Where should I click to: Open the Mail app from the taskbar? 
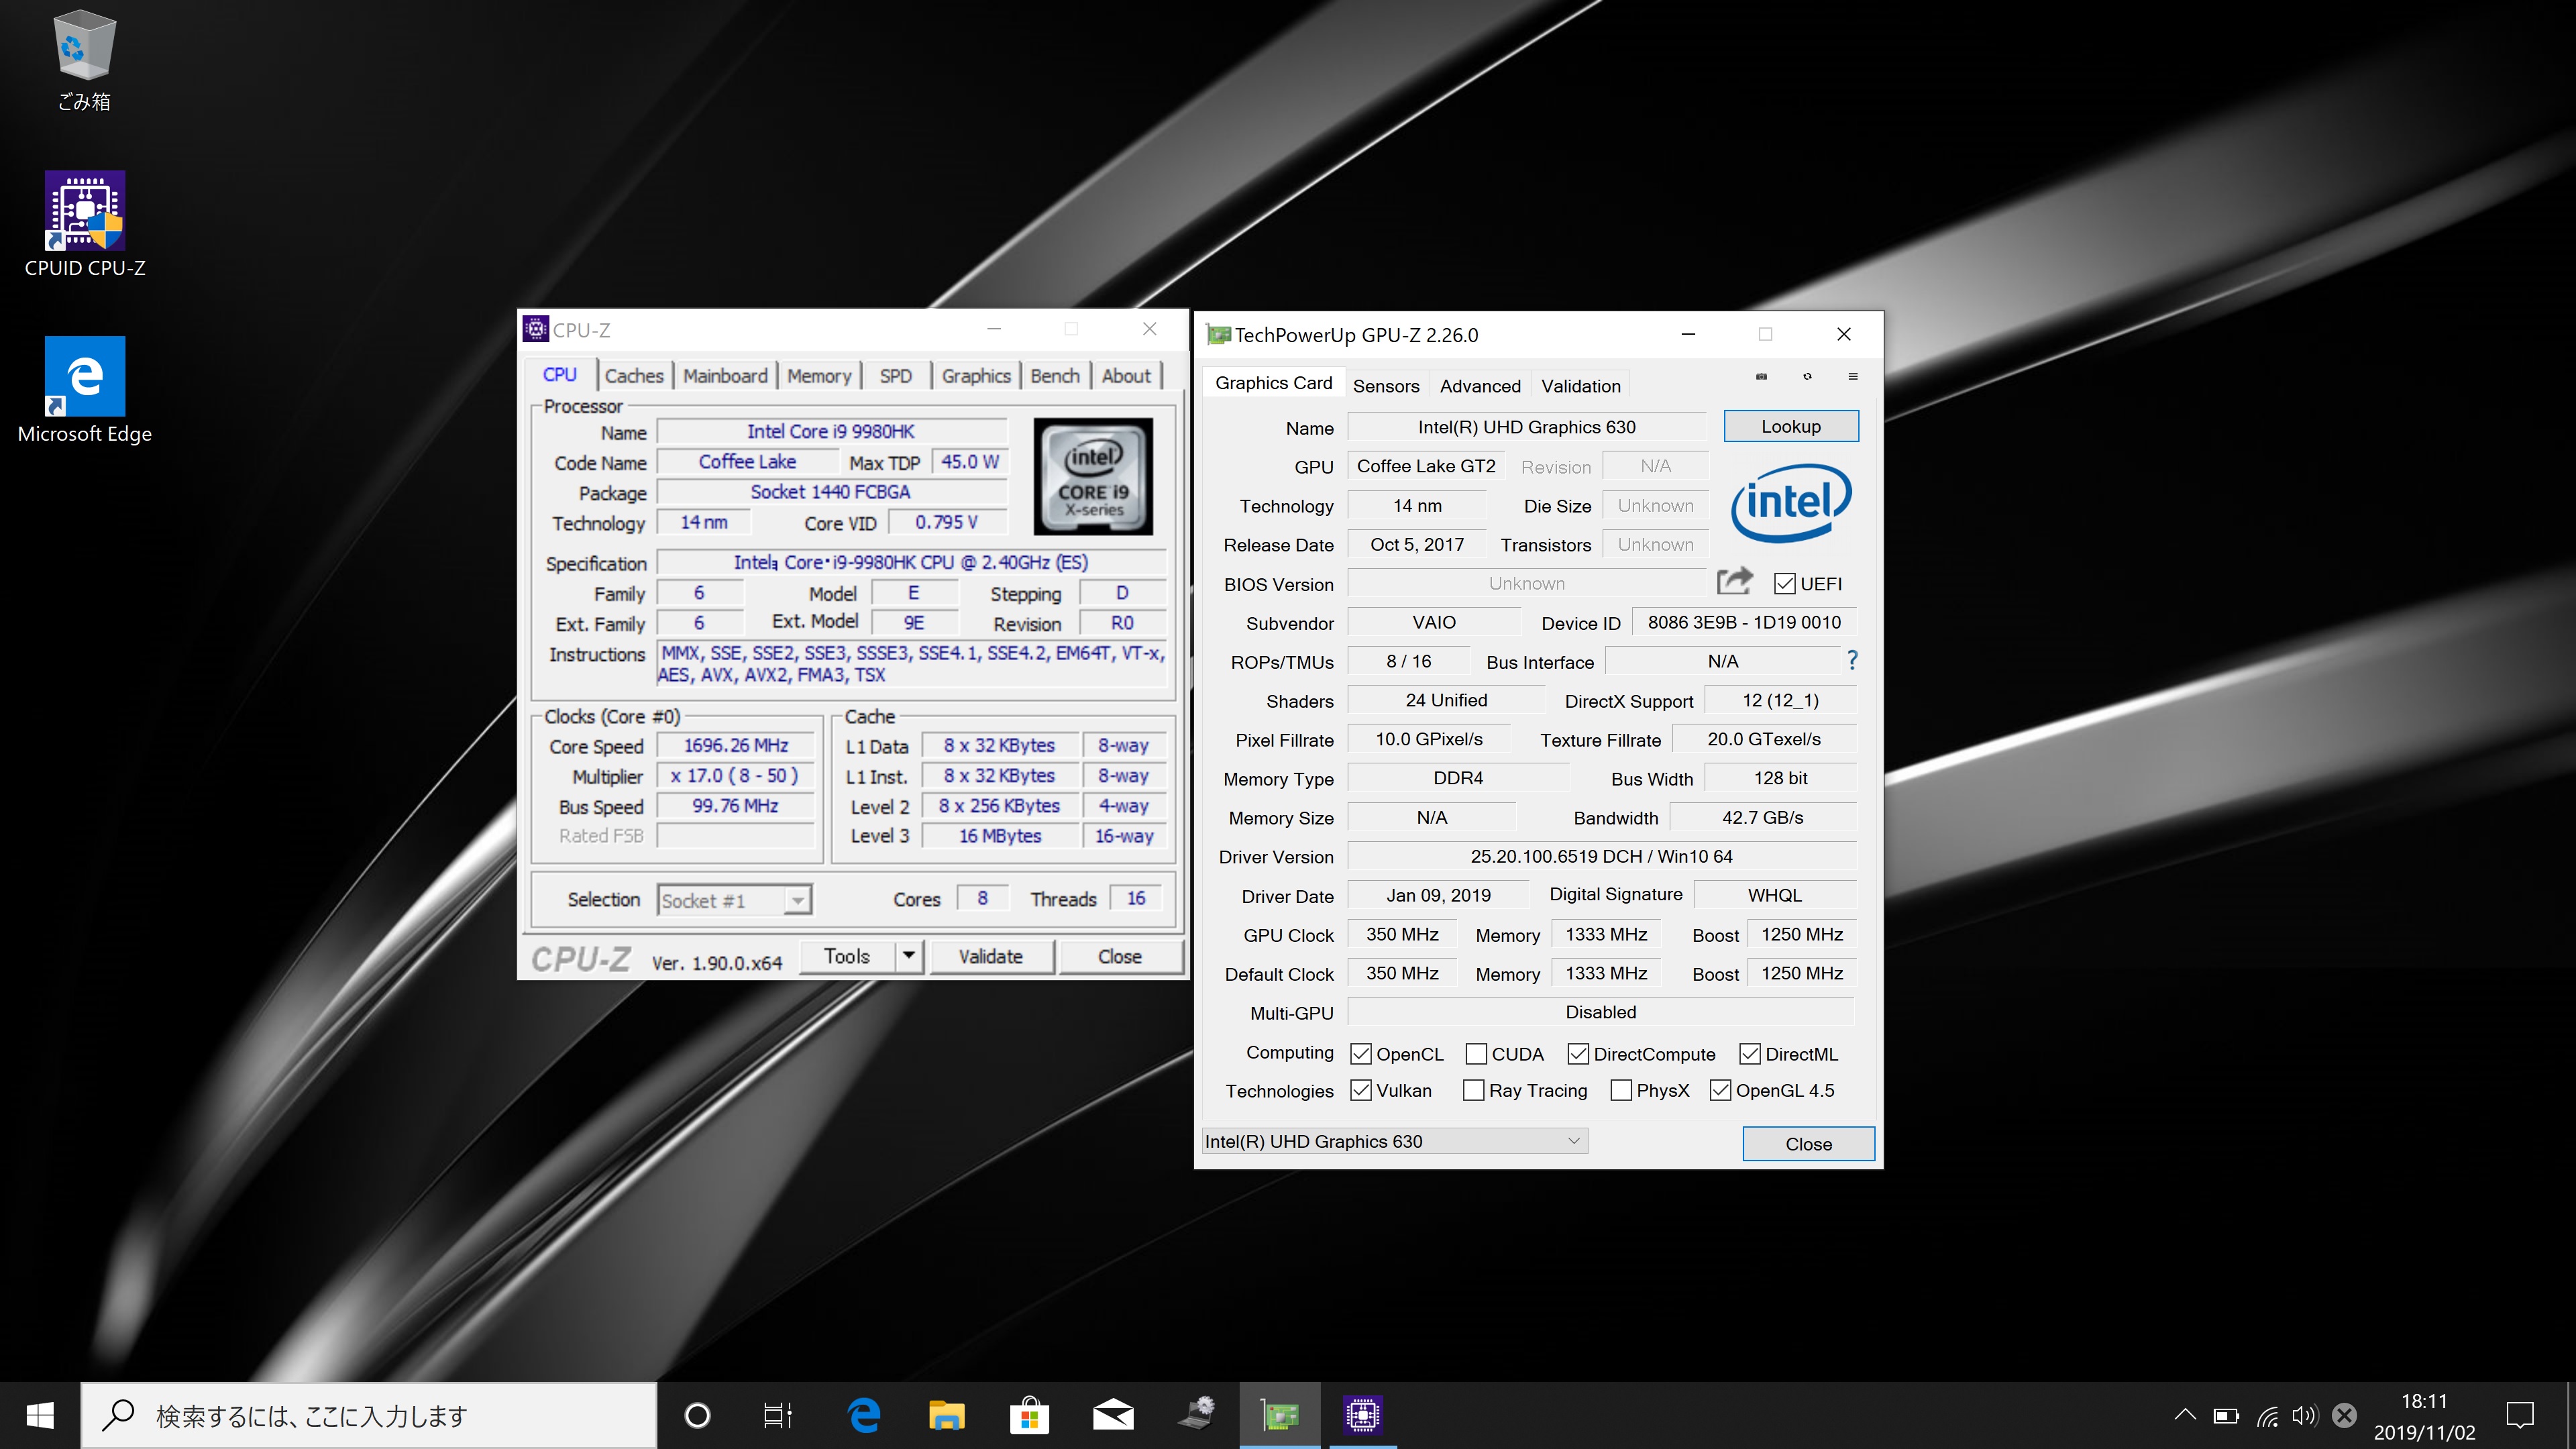click(1112, 1415)
